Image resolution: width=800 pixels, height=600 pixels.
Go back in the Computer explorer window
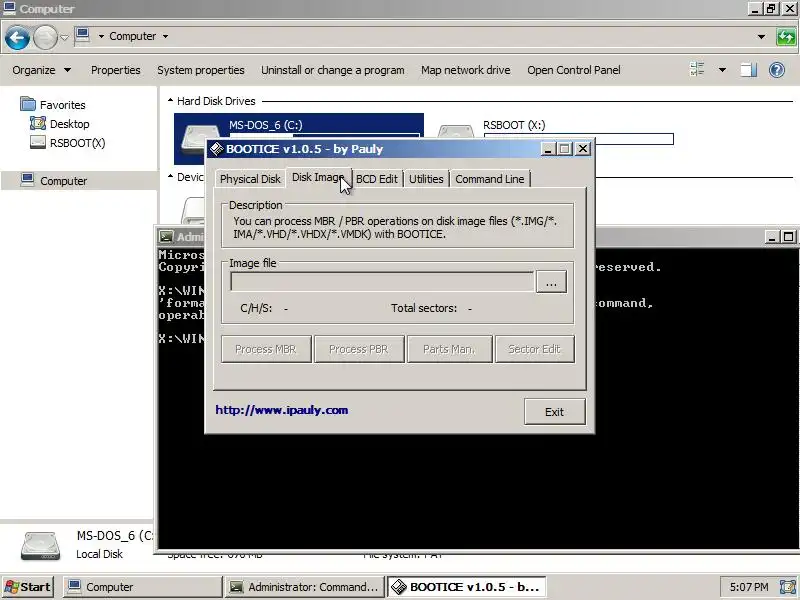click(x=17, y=38)
